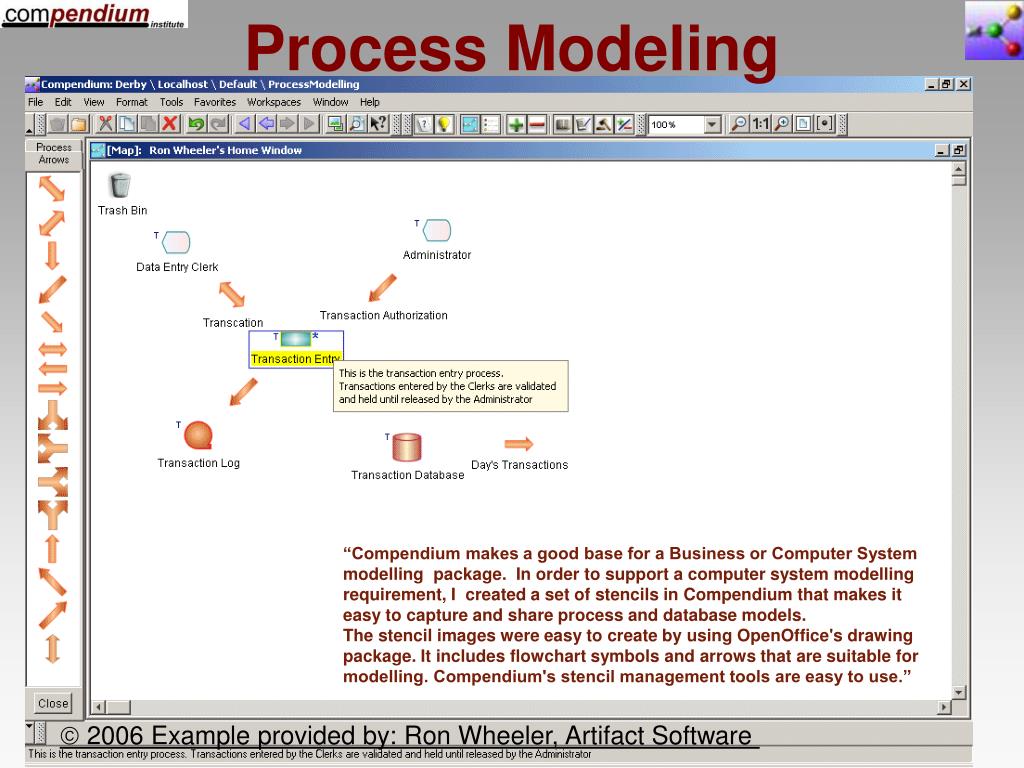Open the Window menu
Viewport: 1024px width, 768px height.
pyautogui.click(x=330, y=102)
